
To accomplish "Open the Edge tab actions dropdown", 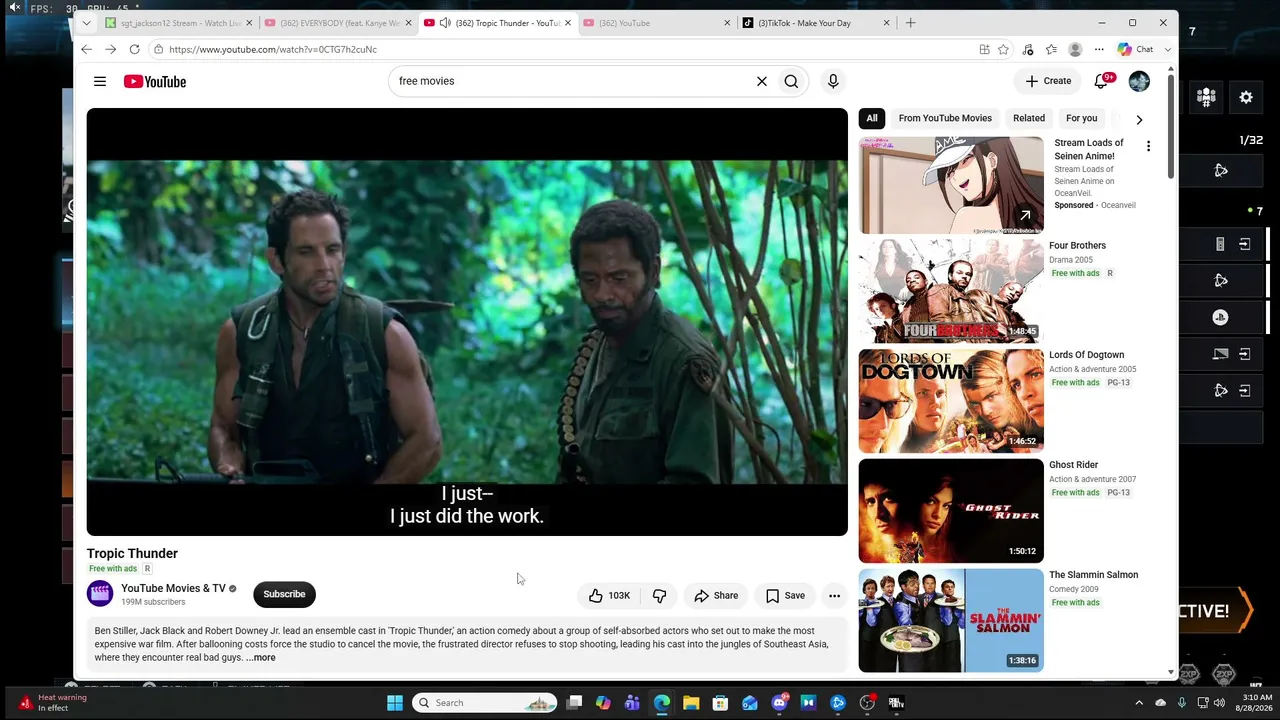I will 87,23.
